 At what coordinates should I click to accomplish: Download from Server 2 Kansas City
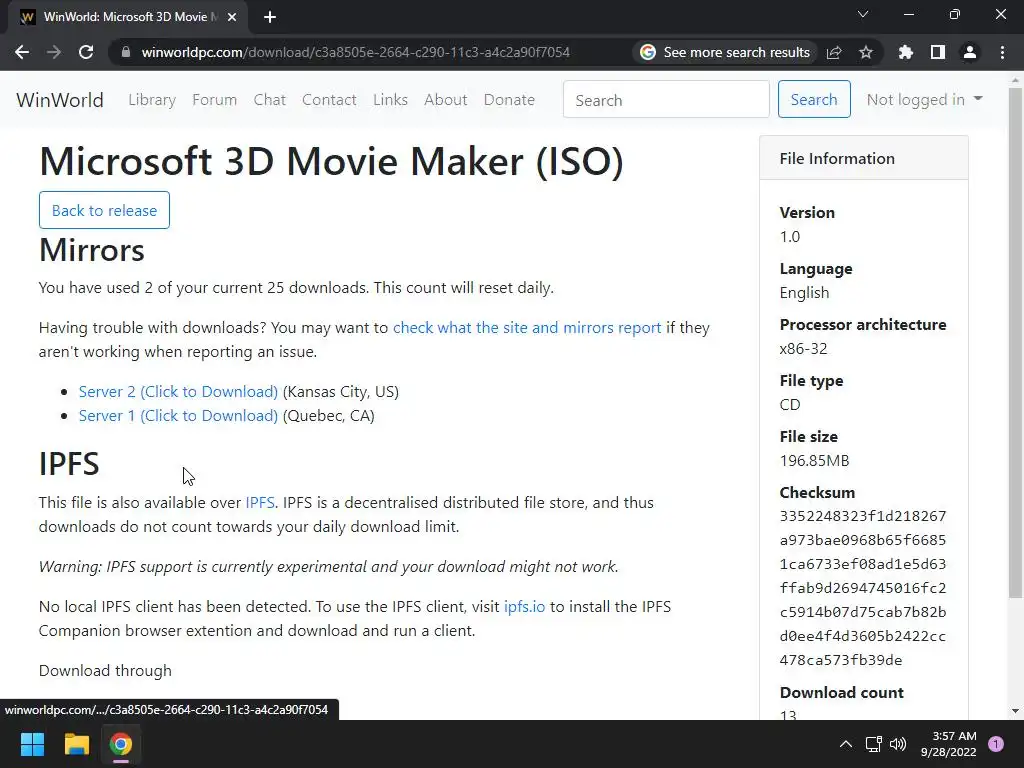178,392
